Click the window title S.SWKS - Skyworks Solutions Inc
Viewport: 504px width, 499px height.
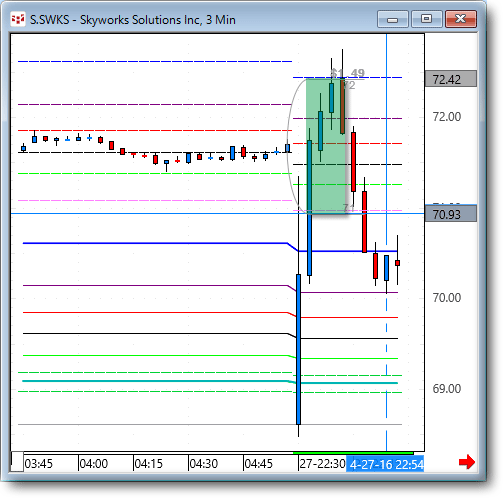[133, 20]
